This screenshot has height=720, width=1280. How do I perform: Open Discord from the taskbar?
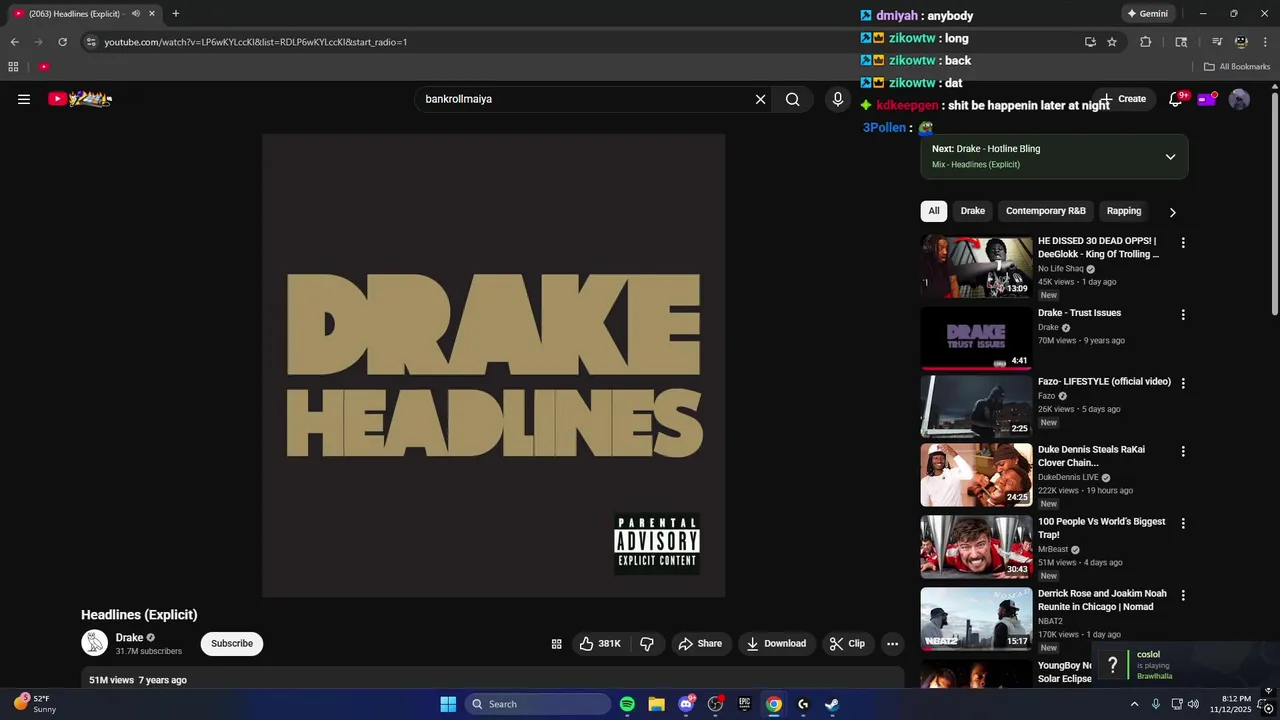click(686, 704)
